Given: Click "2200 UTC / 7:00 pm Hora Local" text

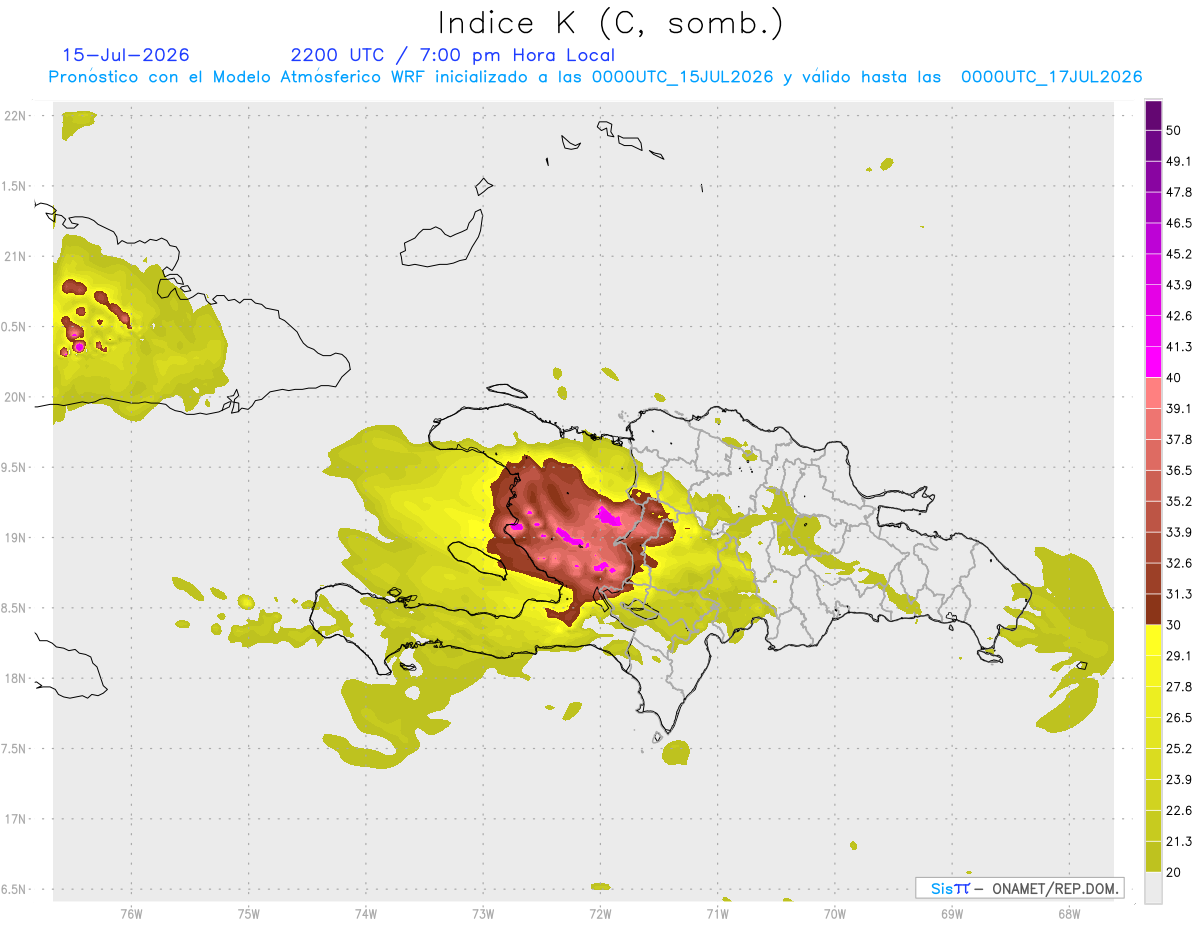Looking at the screenshot, I should (452, 55).
